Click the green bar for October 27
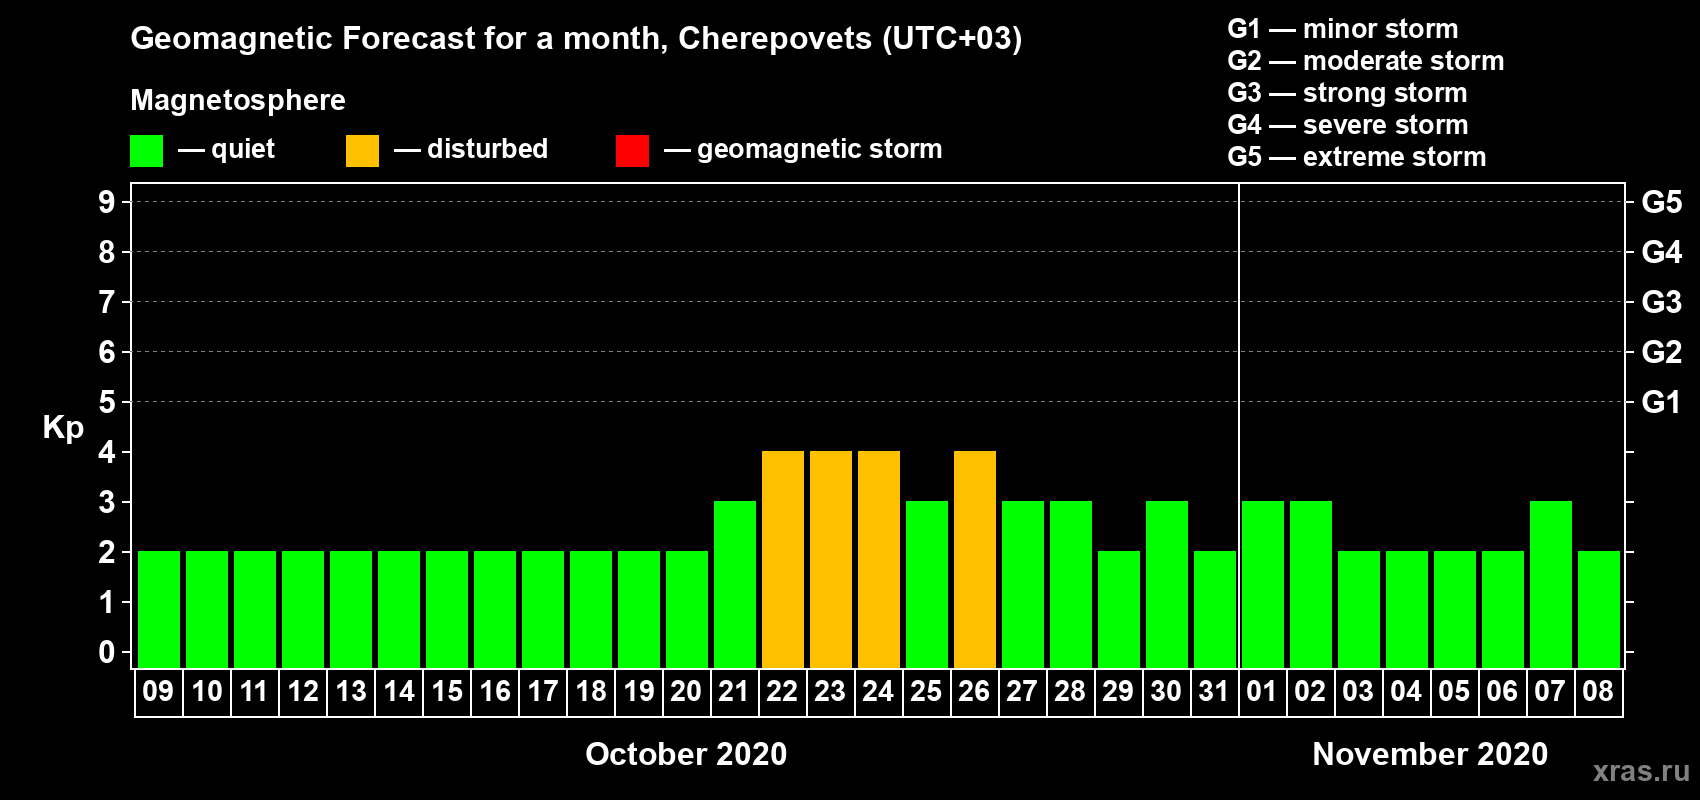The width and height of the screenshot is (1700, 800). (1023, 584)
